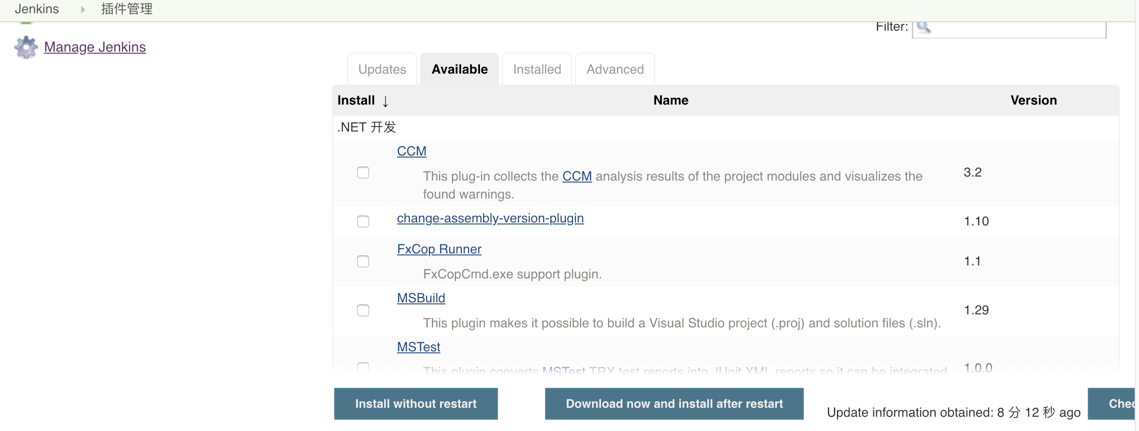Click the magnifier icon in Filter box
Screen dimensions: 1139x431
pyautogui.click(x=924, y=27)
